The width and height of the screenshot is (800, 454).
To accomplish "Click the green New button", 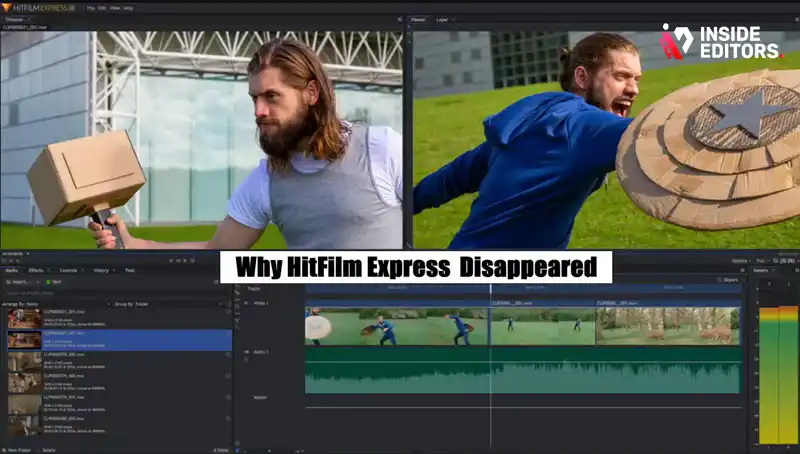I will (54, 282).
